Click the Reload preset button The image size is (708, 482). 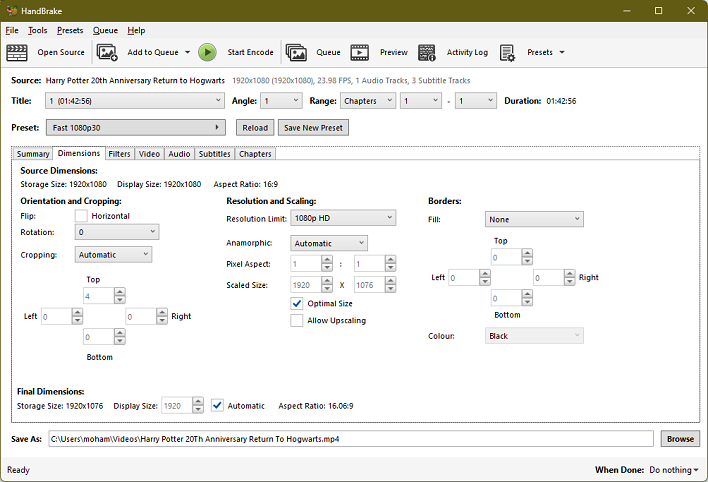coord(255,128)
